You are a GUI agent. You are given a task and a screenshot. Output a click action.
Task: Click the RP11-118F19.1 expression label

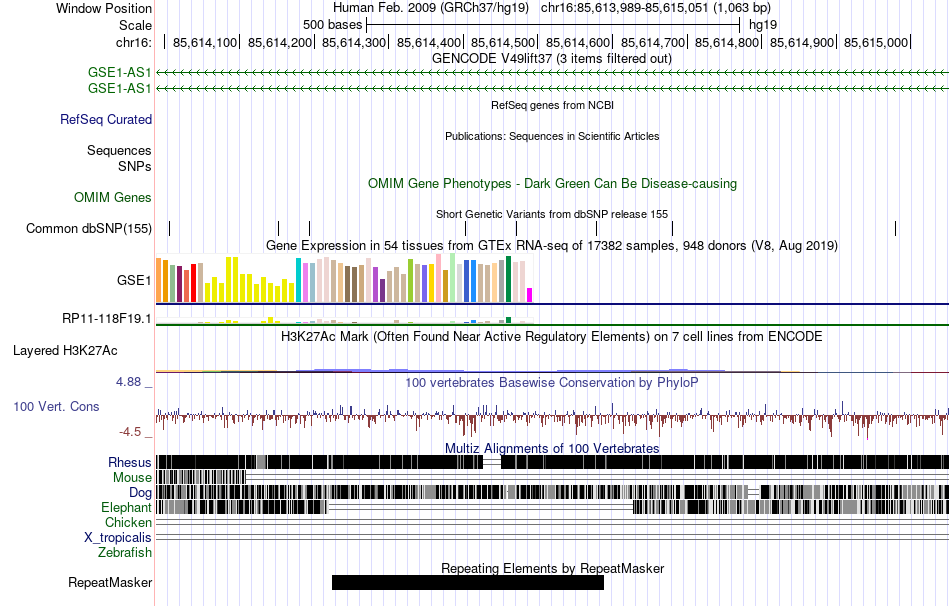pyautogui.click(x=107, y=319)
